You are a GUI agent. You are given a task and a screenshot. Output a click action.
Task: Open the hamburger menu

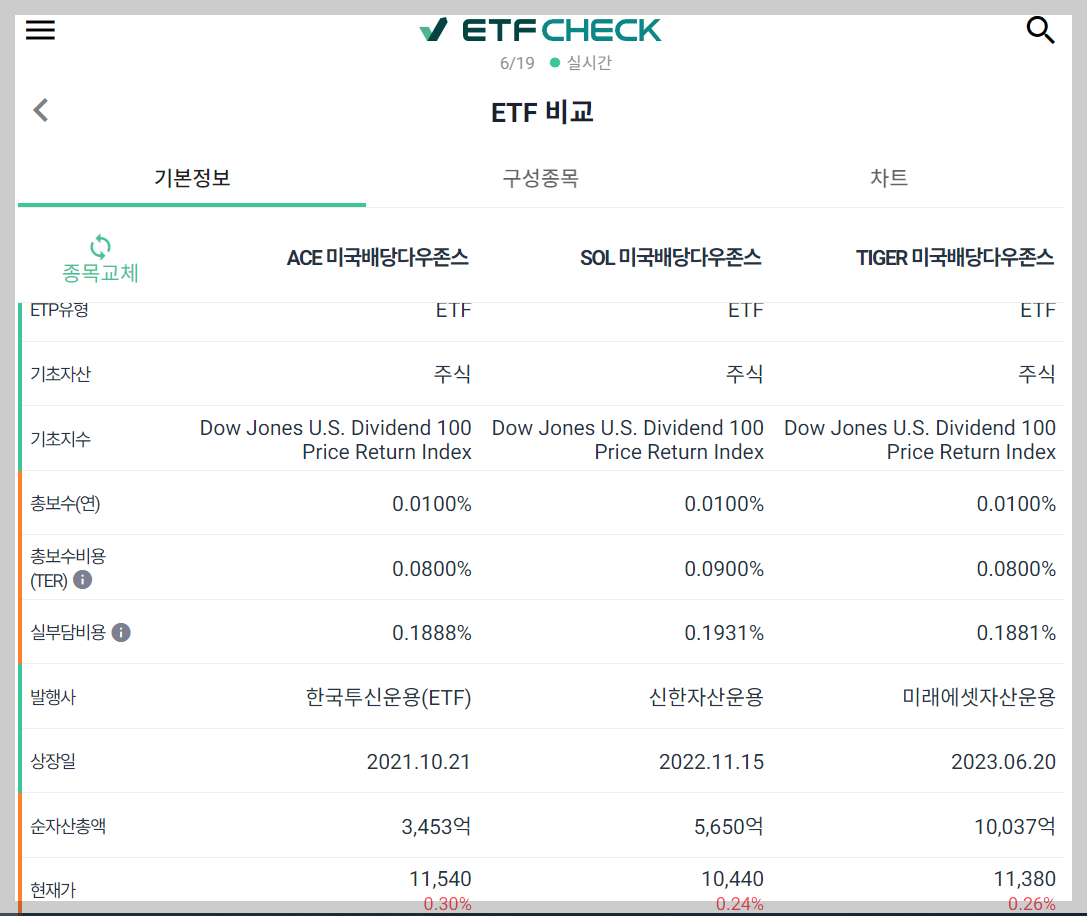[40, 30]
